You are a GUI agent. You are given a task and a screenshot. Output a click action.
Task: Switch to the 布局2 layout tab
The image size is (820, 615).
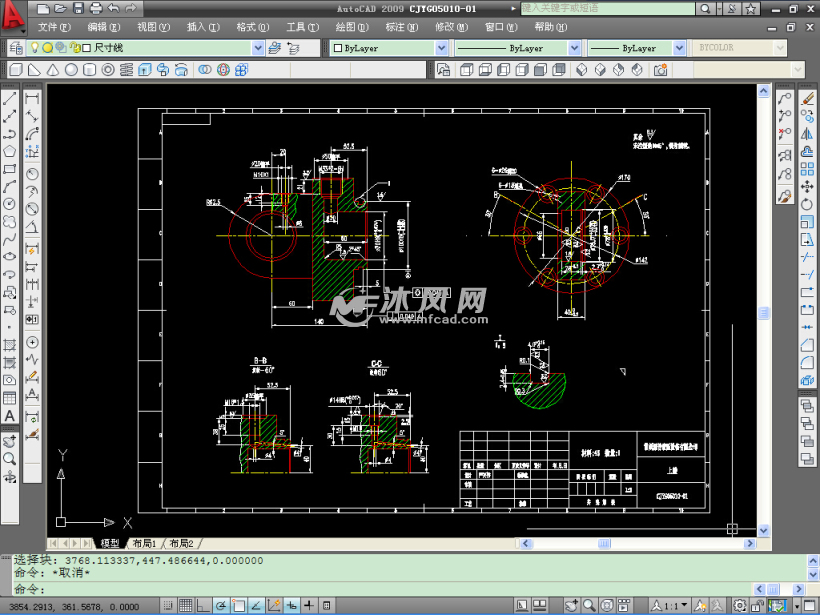tap(181, 544)
